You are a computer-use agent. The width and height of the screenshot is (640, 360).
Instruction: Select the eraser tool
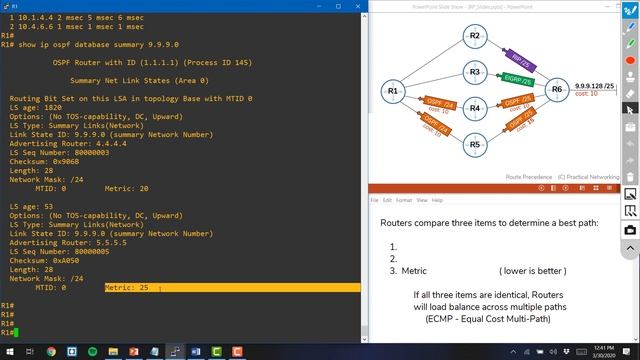(x=630, y=94)
